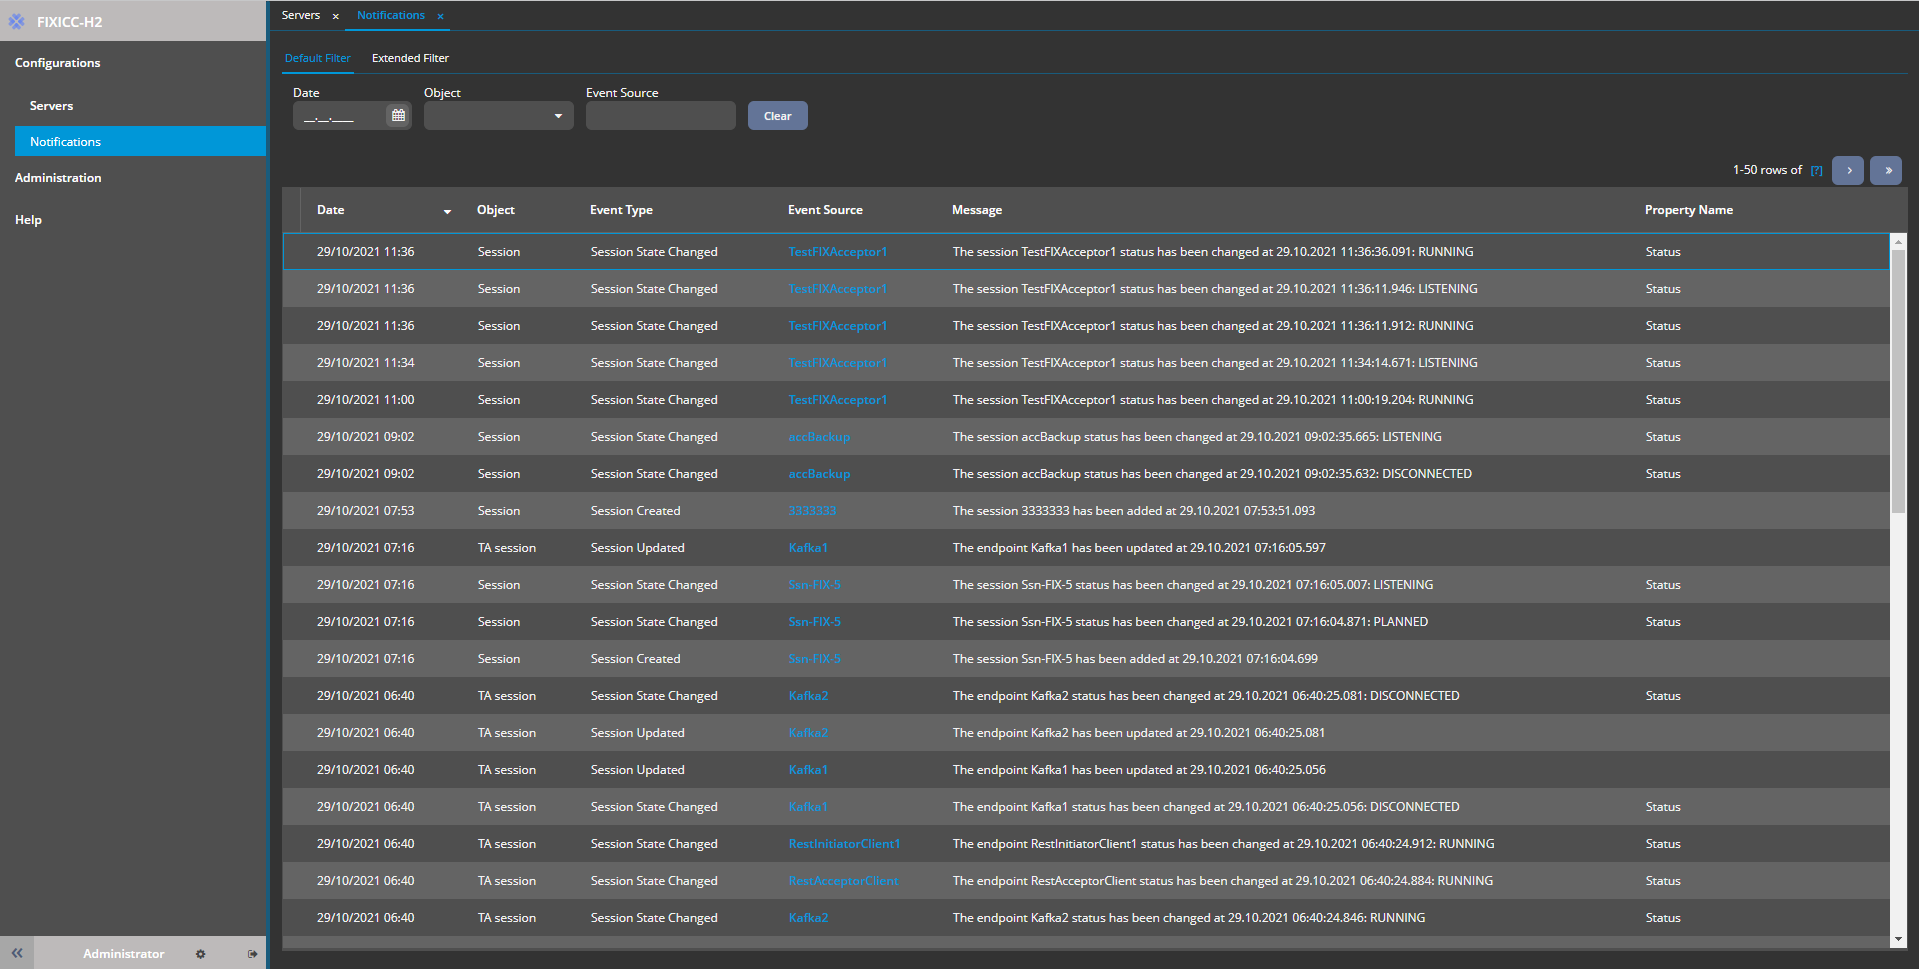Open TestFIXAcceptor1 link in 11:00 row
The width and height of the screenshot is (1919, 969).
tap(838, 400)
